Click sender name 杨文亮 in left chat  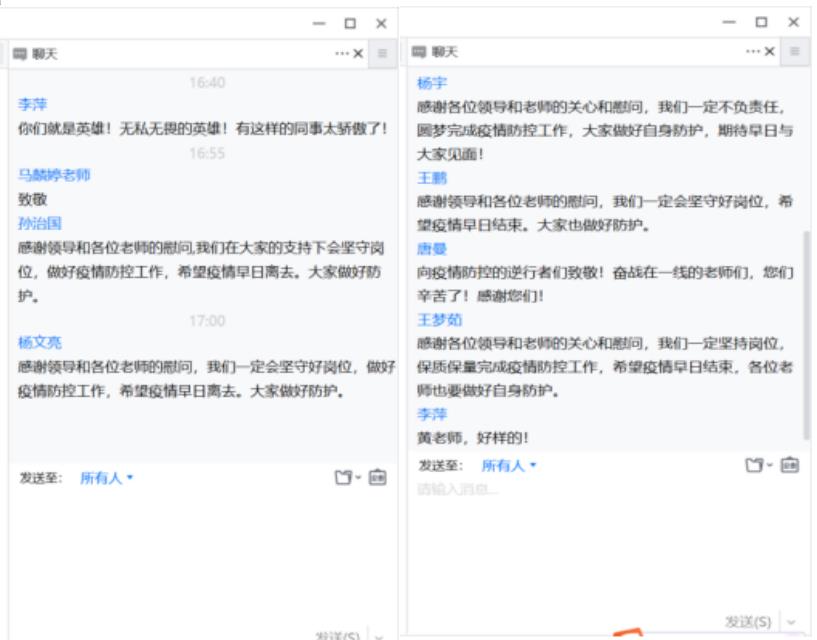40,342
